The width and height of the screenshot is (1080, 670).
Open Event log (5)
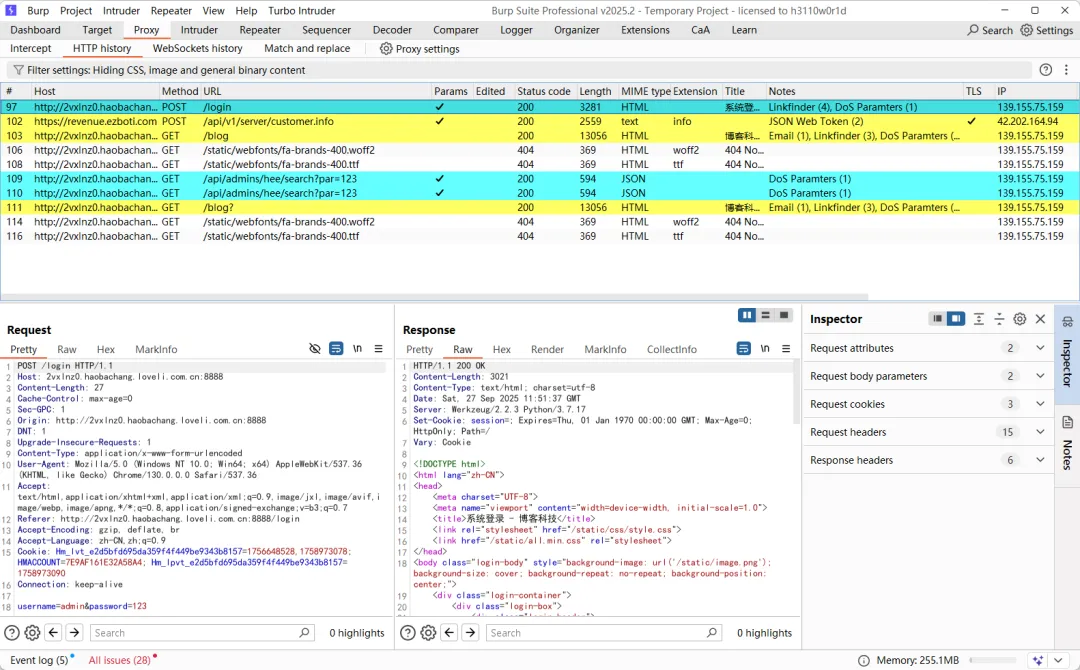[x=39, y=660]
